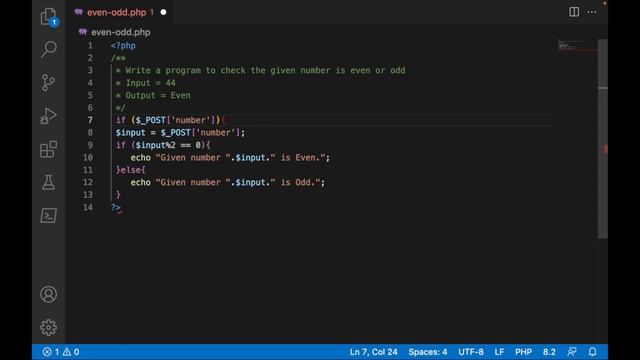Click the 'if ($input%2 == 0){' line

click(163, 145)
